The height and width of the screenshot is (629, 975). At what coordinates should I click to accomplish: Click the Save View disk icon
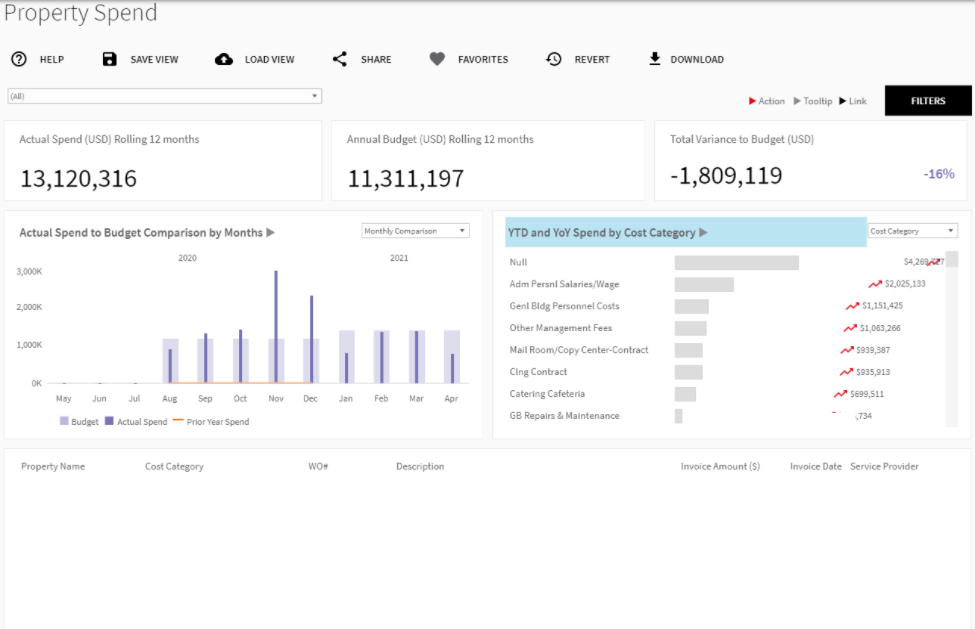(x=109, y=59)
